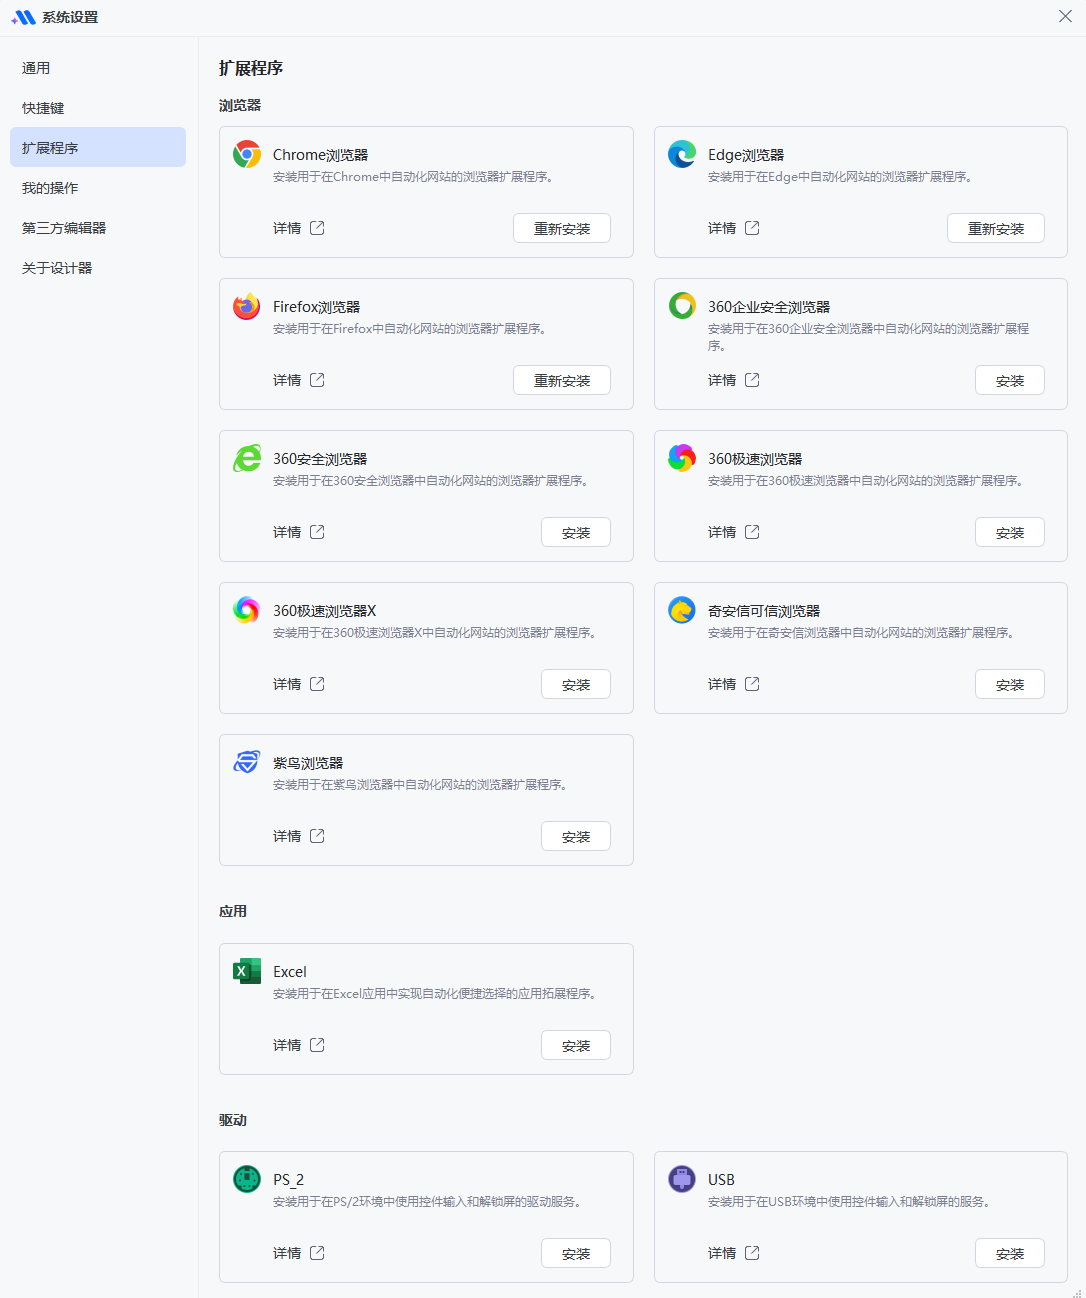
Task: Close the 系统设置 window
Action: (1065, 16)
